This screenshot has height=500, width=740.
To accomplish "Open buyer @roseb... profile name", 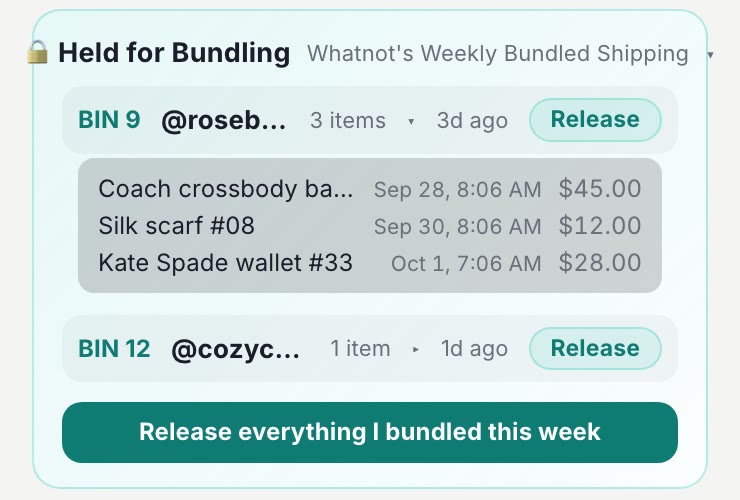I will coord(223,121).
